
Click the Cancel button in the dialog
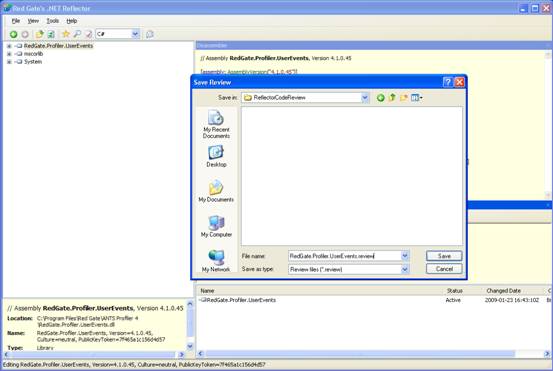[444, 269]
